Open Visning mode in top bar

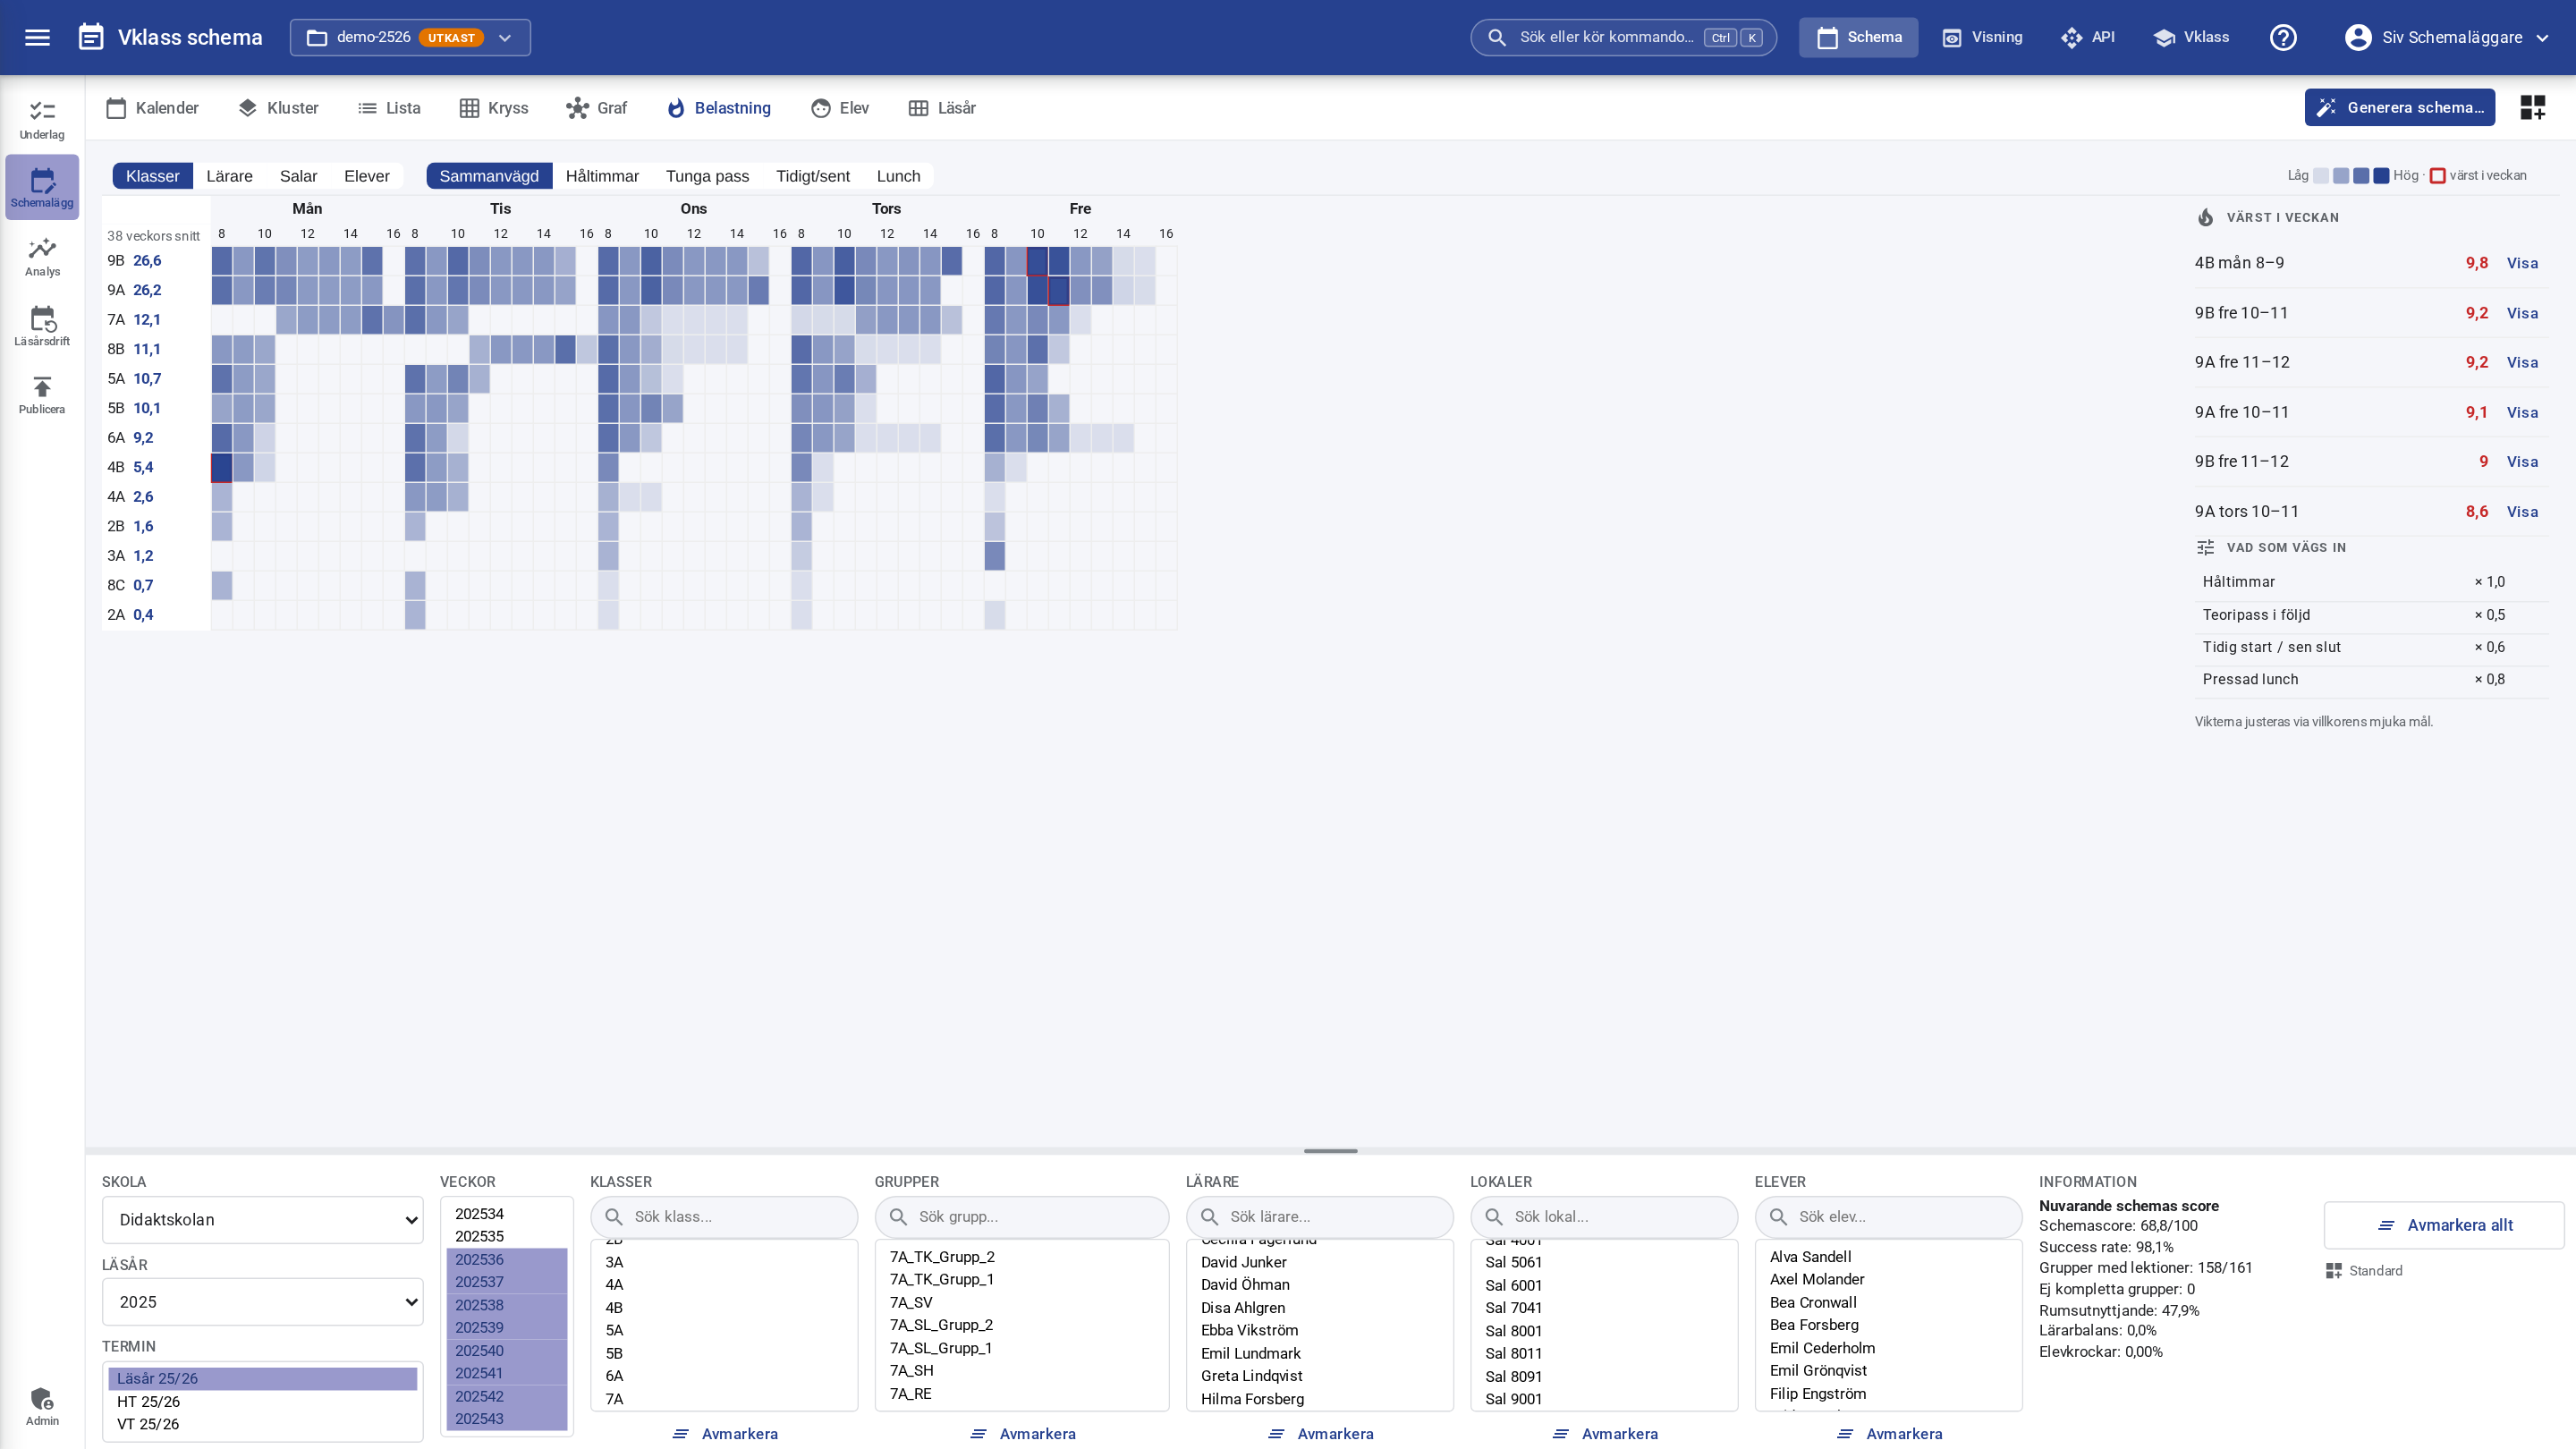pos(1982,37)
